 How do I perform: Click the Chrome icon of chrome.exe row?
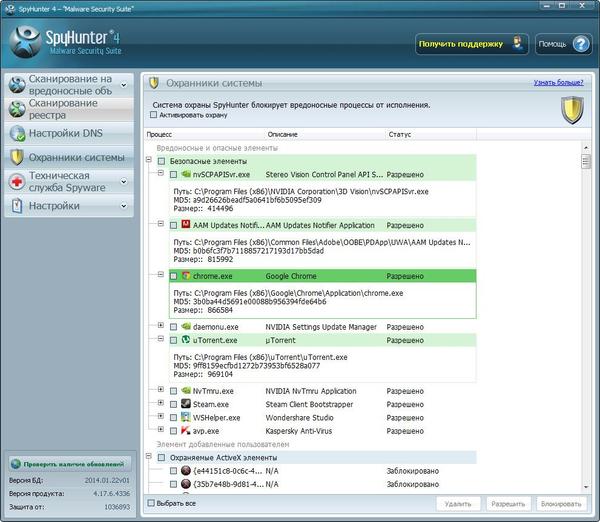[x=186, y=276]
